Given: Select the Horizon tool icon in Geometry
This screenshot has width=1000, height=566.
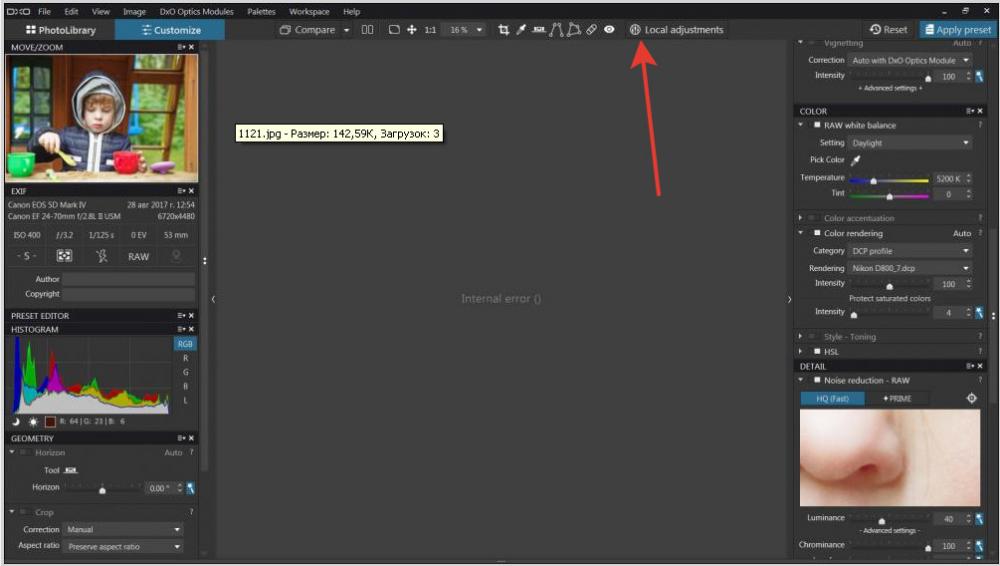Looking at the screenshot, I should tap(71, 470).
